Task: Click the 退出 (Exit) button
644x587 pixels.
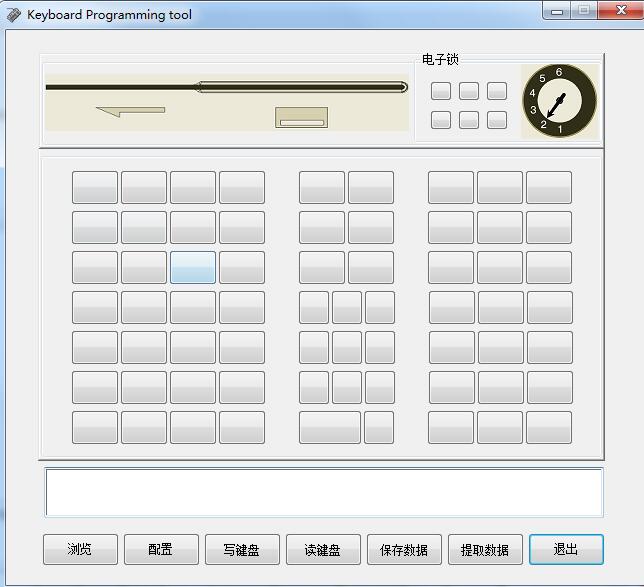Action: [566, 549]
